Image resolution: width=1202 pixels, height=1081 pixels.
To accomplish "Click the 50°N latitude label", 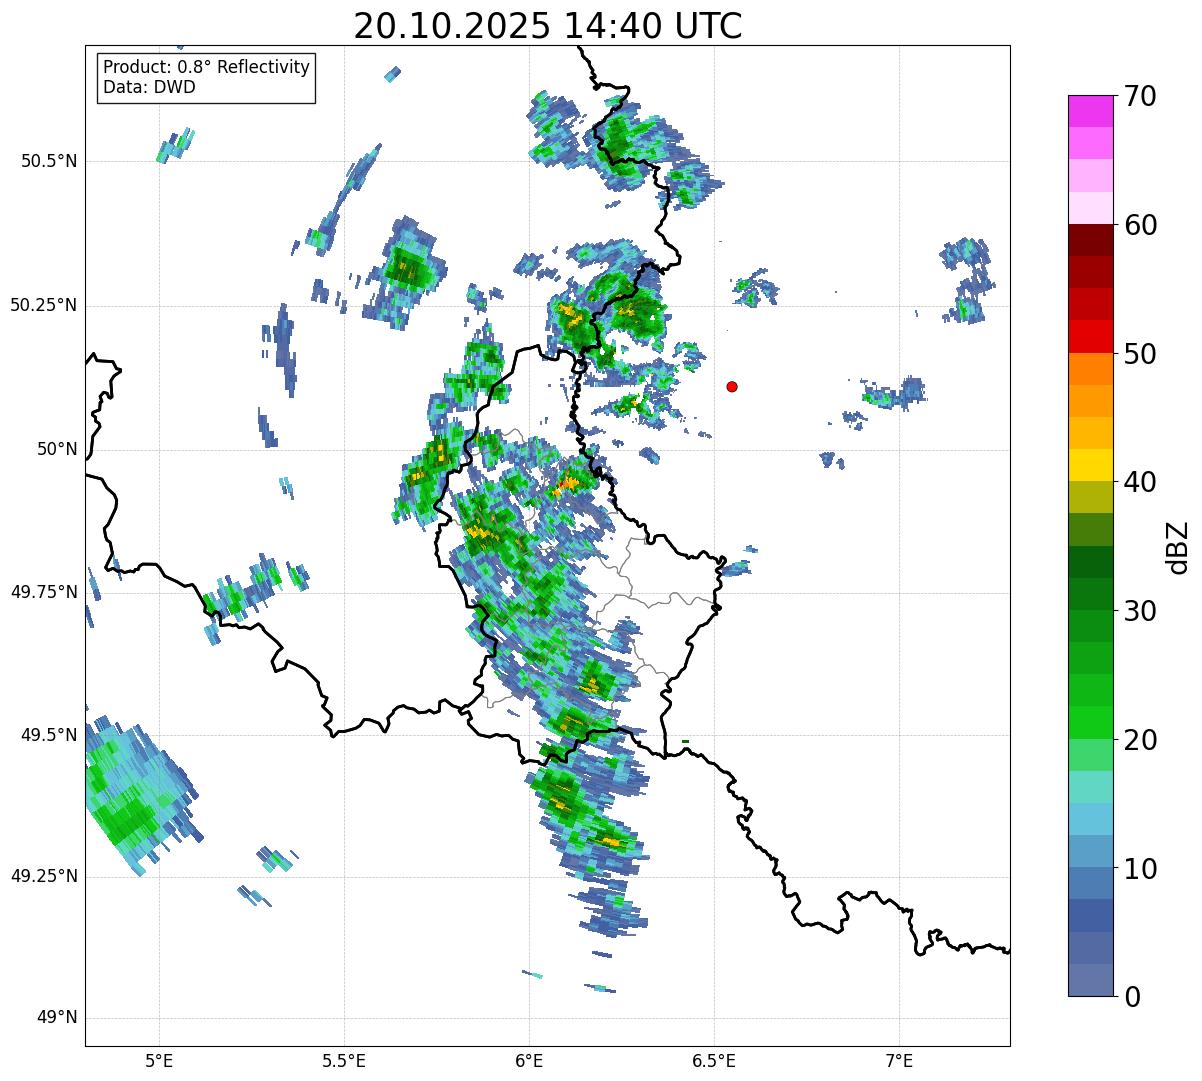I will 57,449.
